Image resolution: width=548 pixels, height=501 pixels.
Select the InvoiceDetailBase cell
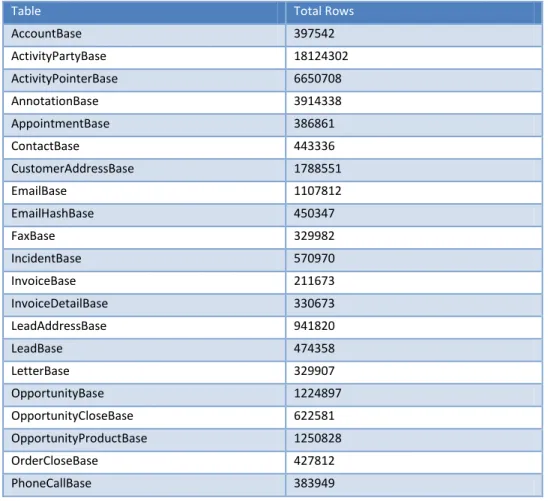tap(144, 305)
